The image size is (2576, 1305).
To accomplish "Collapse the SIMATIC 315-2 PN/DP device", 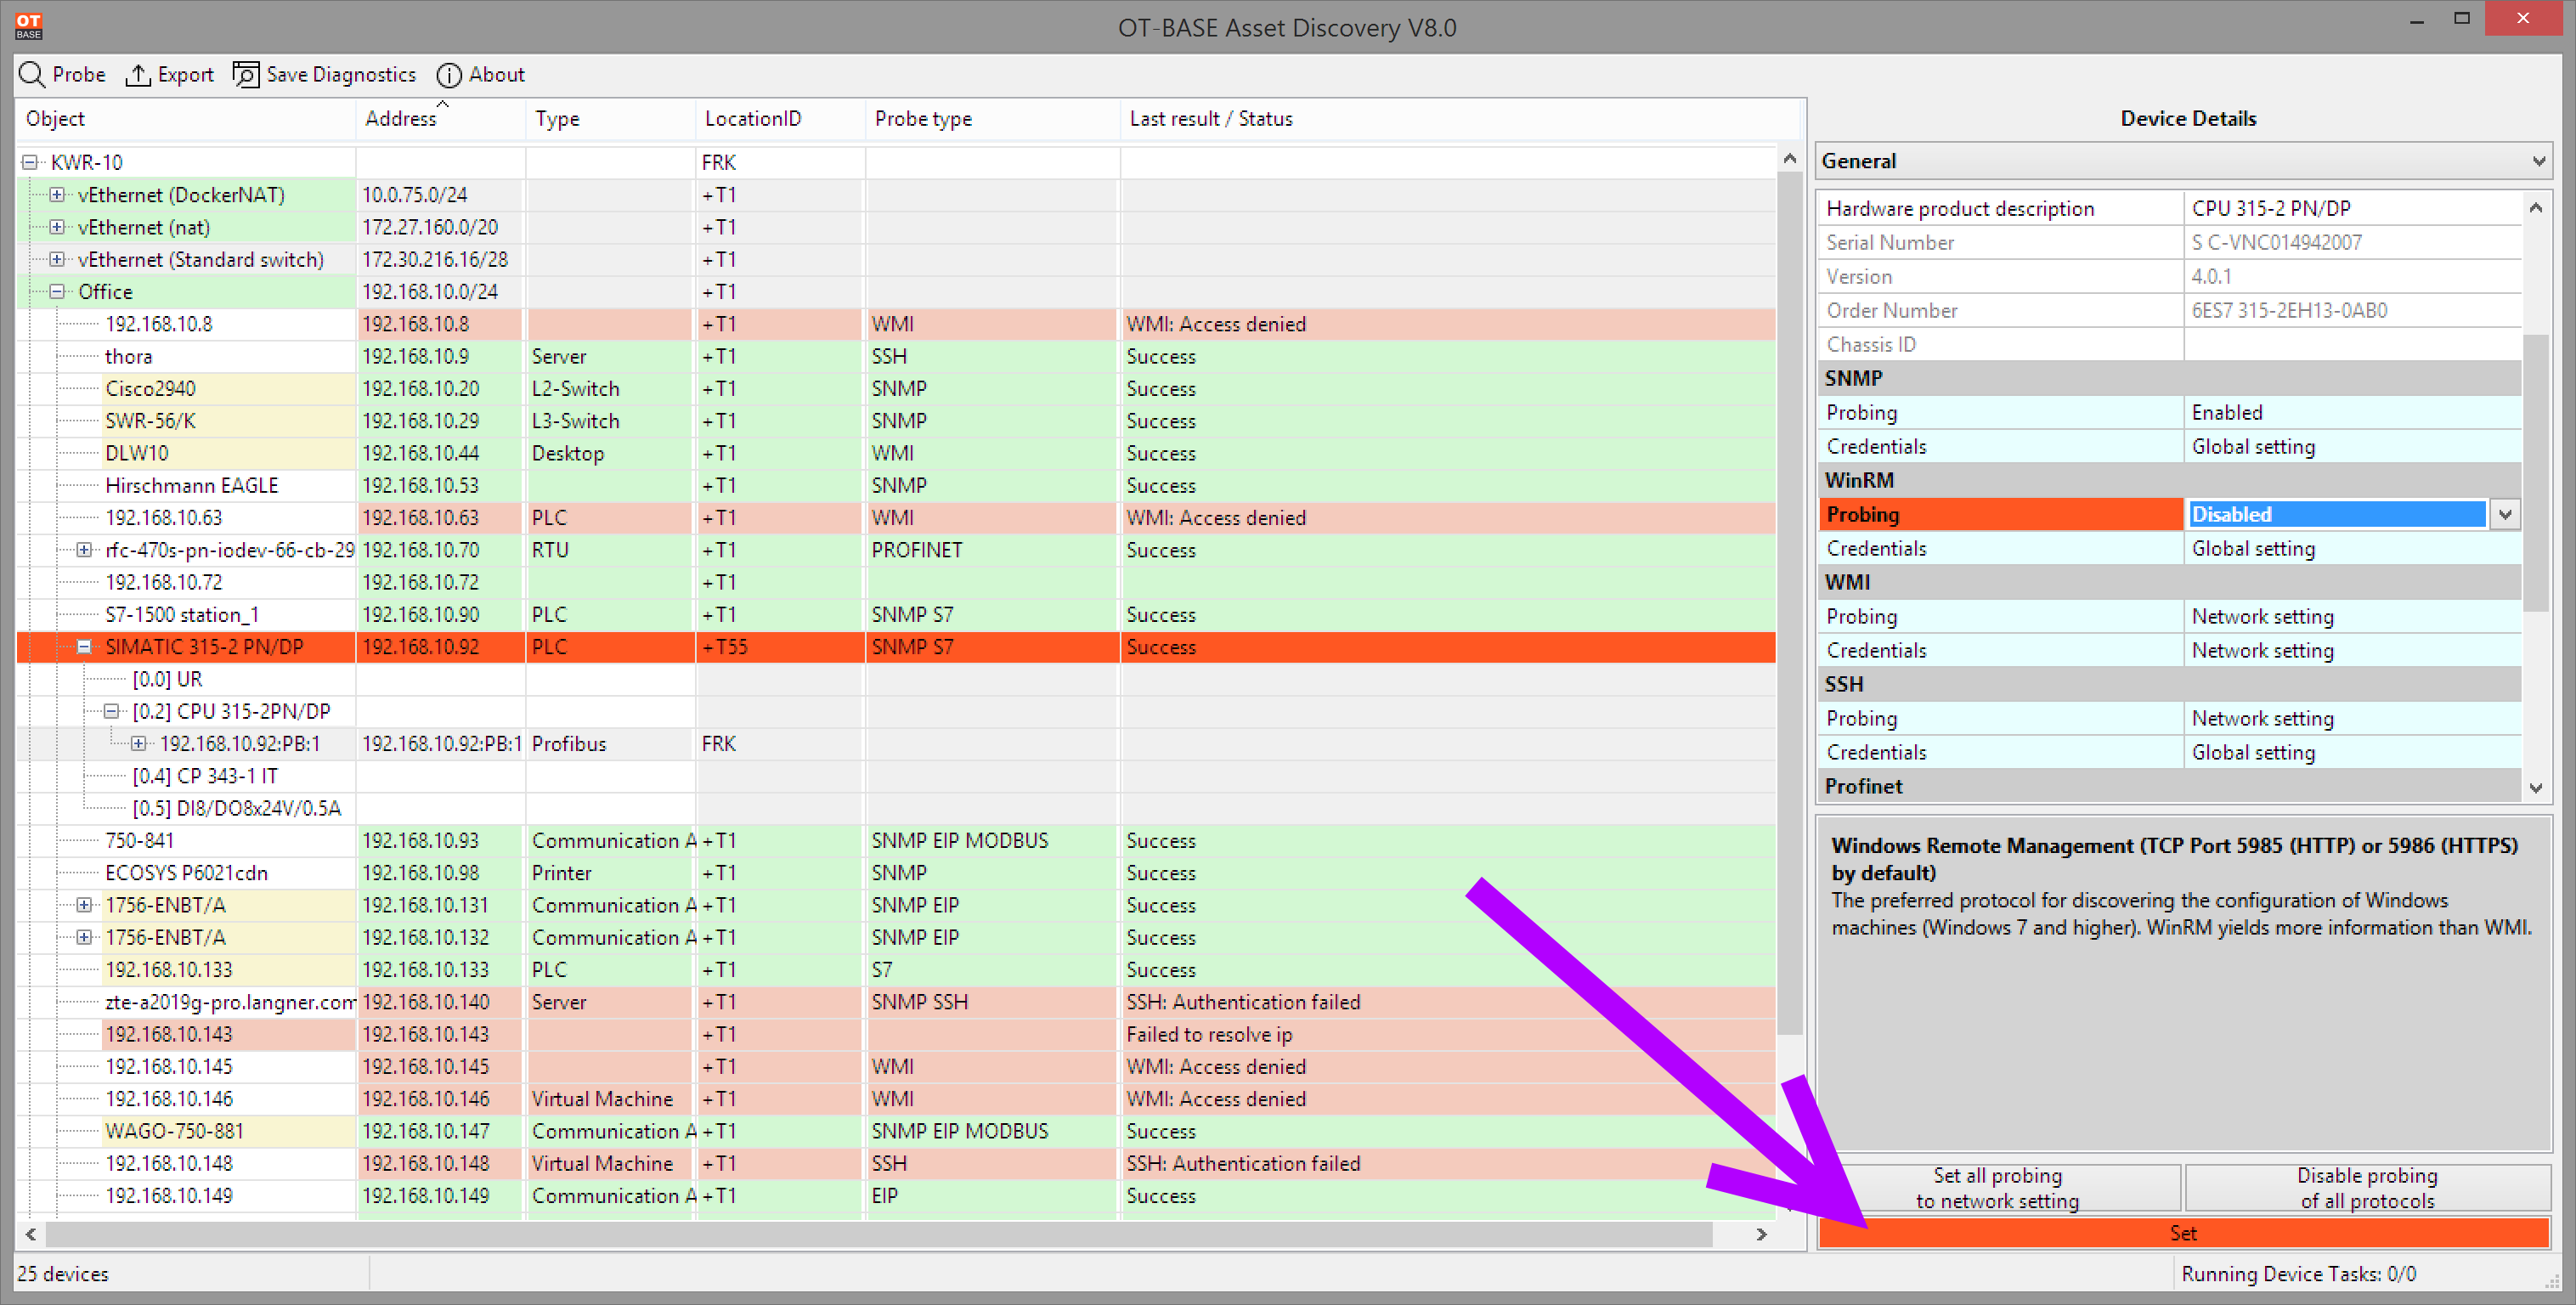I will [x=84, y=647].
